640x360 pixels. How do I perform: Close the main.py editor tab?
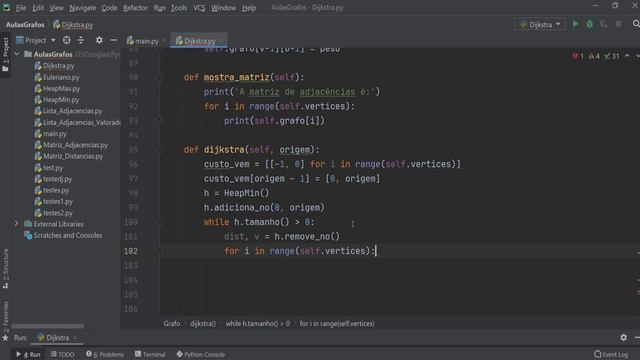pos(164,40)
